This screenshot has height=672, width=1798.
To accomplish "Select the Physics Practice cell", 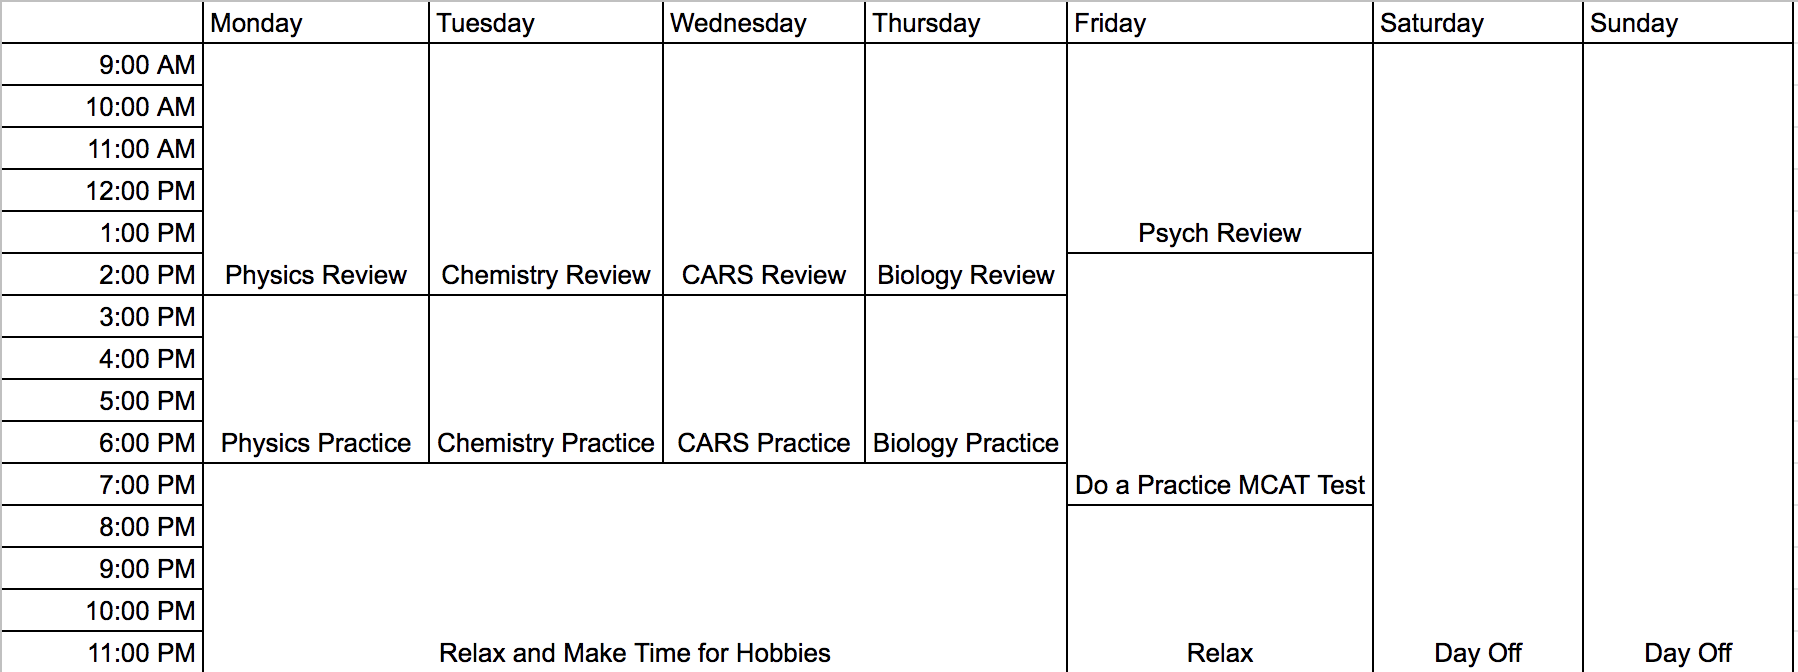I will point(316,379).
